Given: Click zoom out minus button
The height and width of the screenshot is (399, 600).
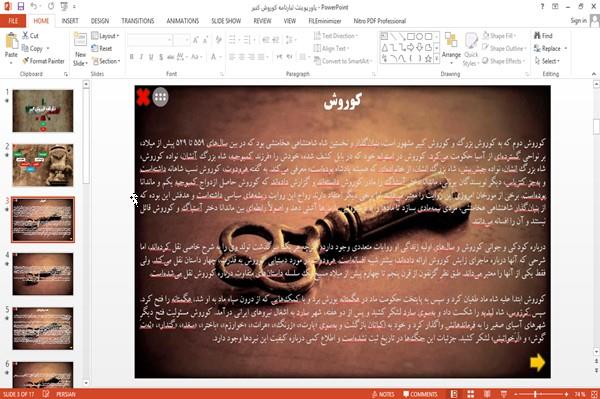Looking at the screenshot, I should click(516, 394).
